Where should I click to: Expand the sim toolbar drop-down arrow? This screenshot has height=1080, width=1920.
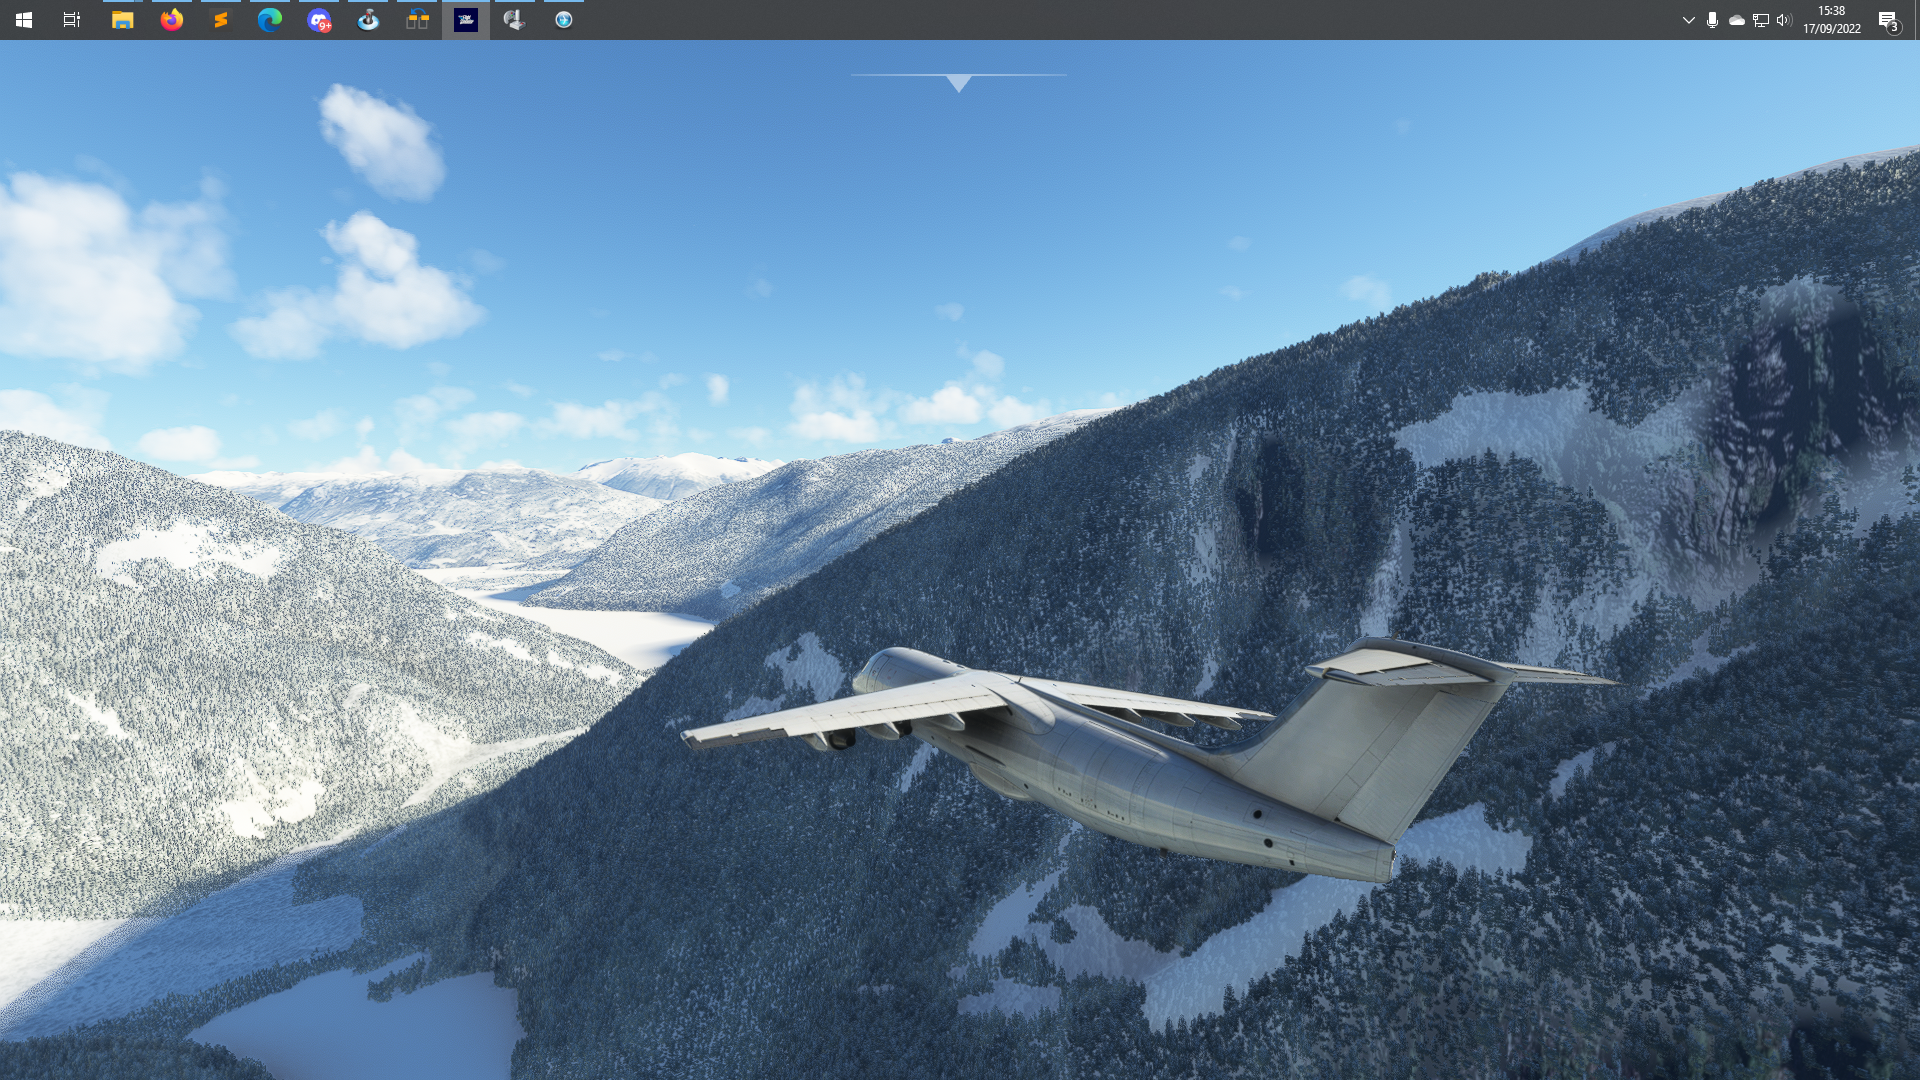point(958,83)
